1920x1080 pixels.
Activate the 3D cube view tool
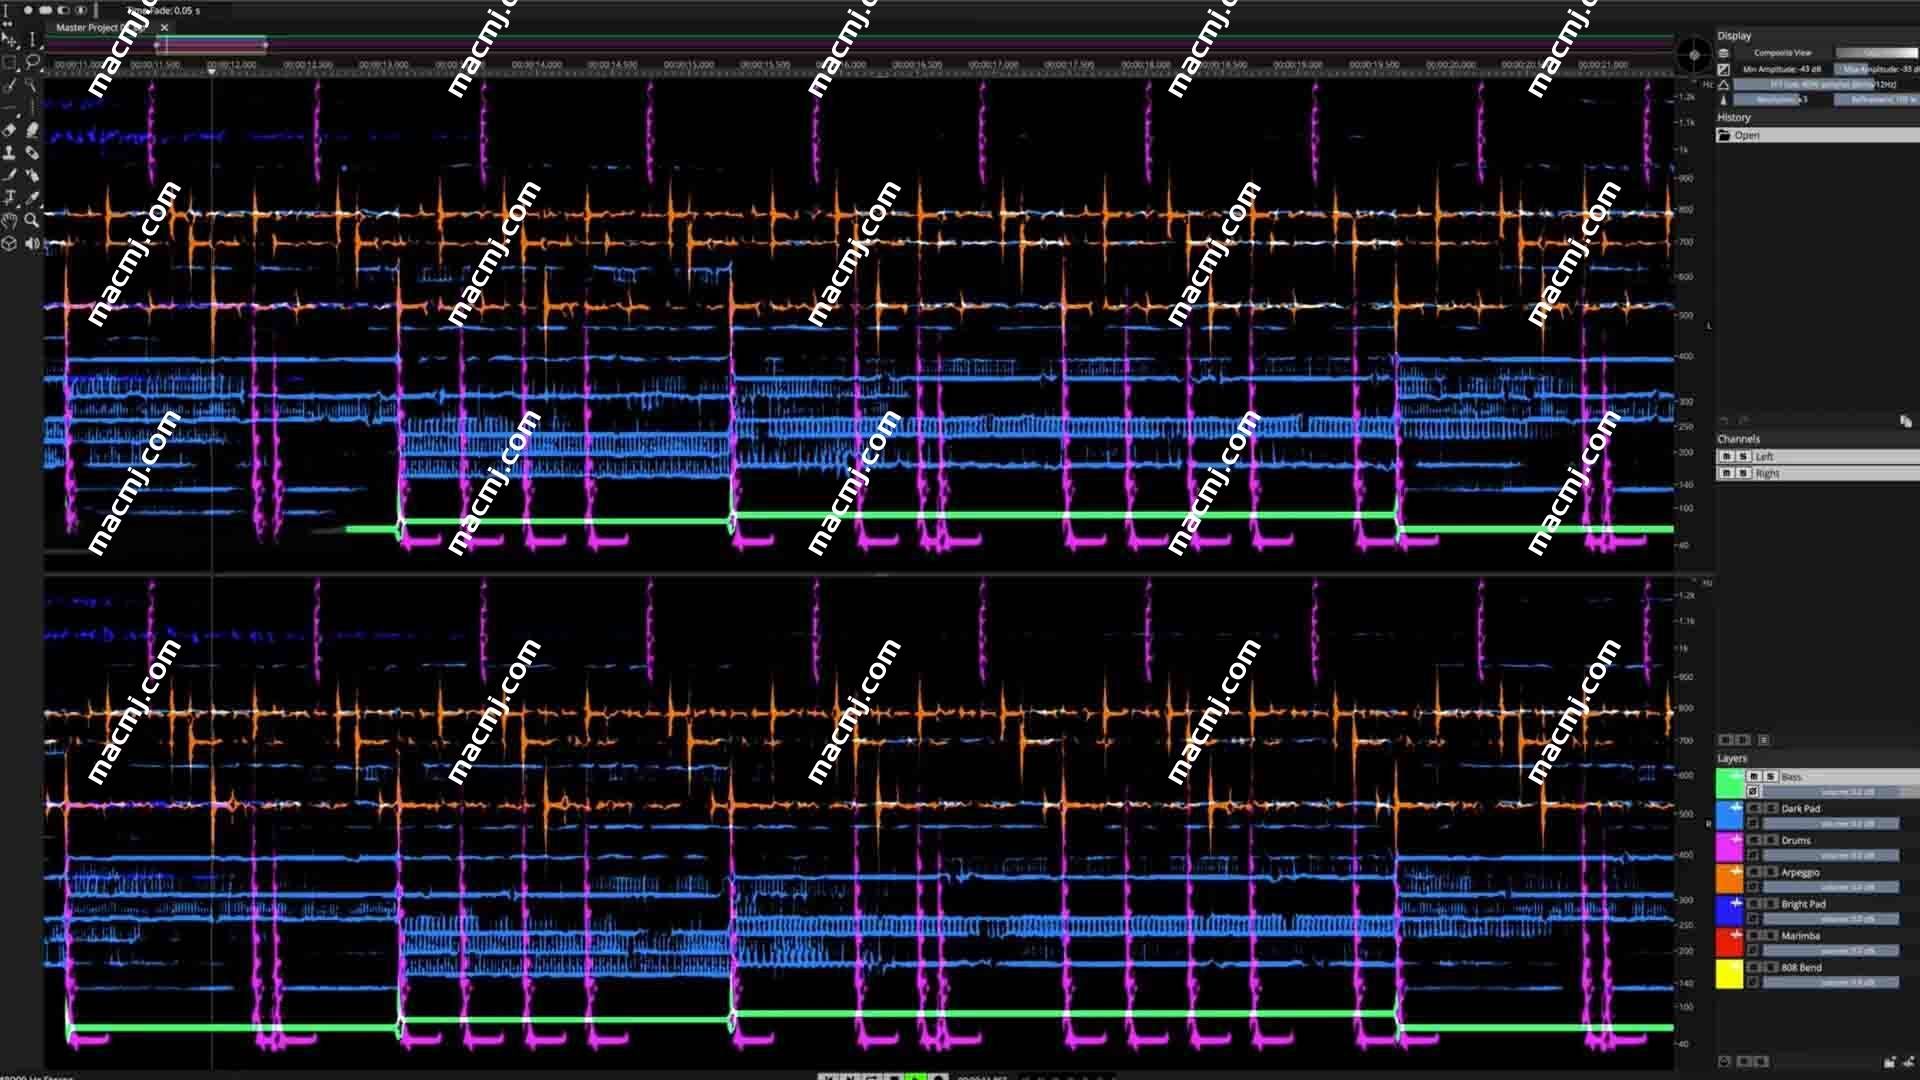[10, 243]
